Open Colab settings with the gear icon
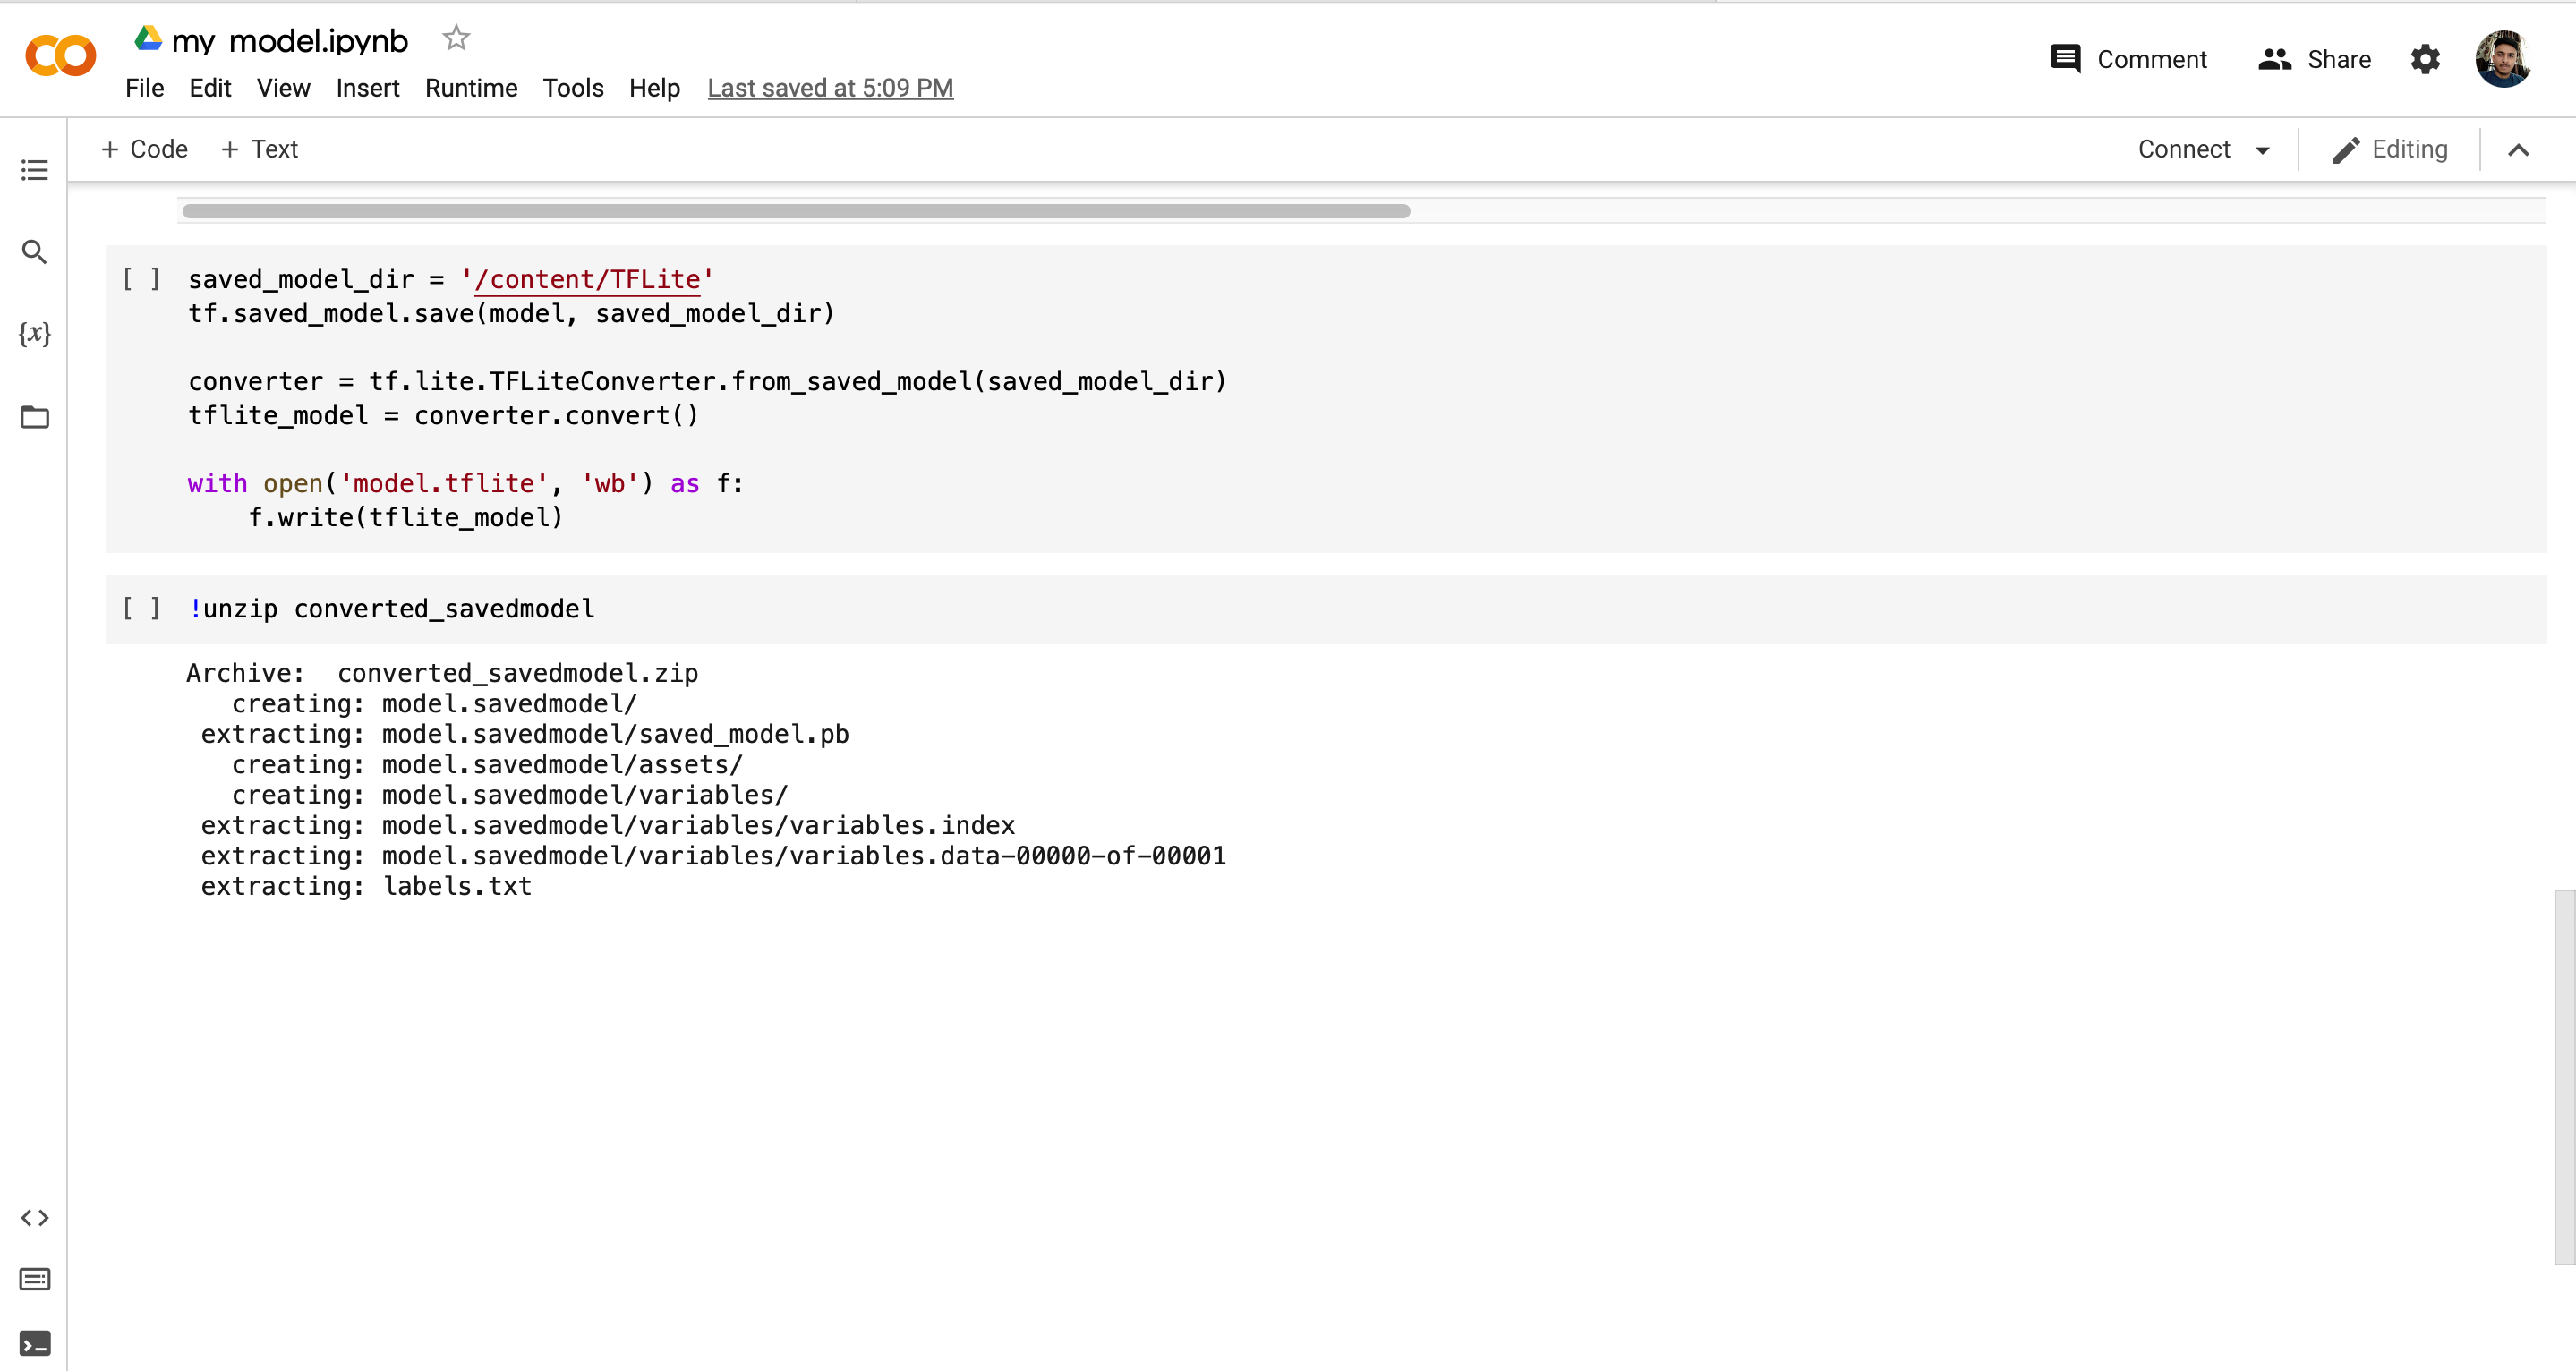This screenshot has width=2576, height=1371. (2424, 59)
